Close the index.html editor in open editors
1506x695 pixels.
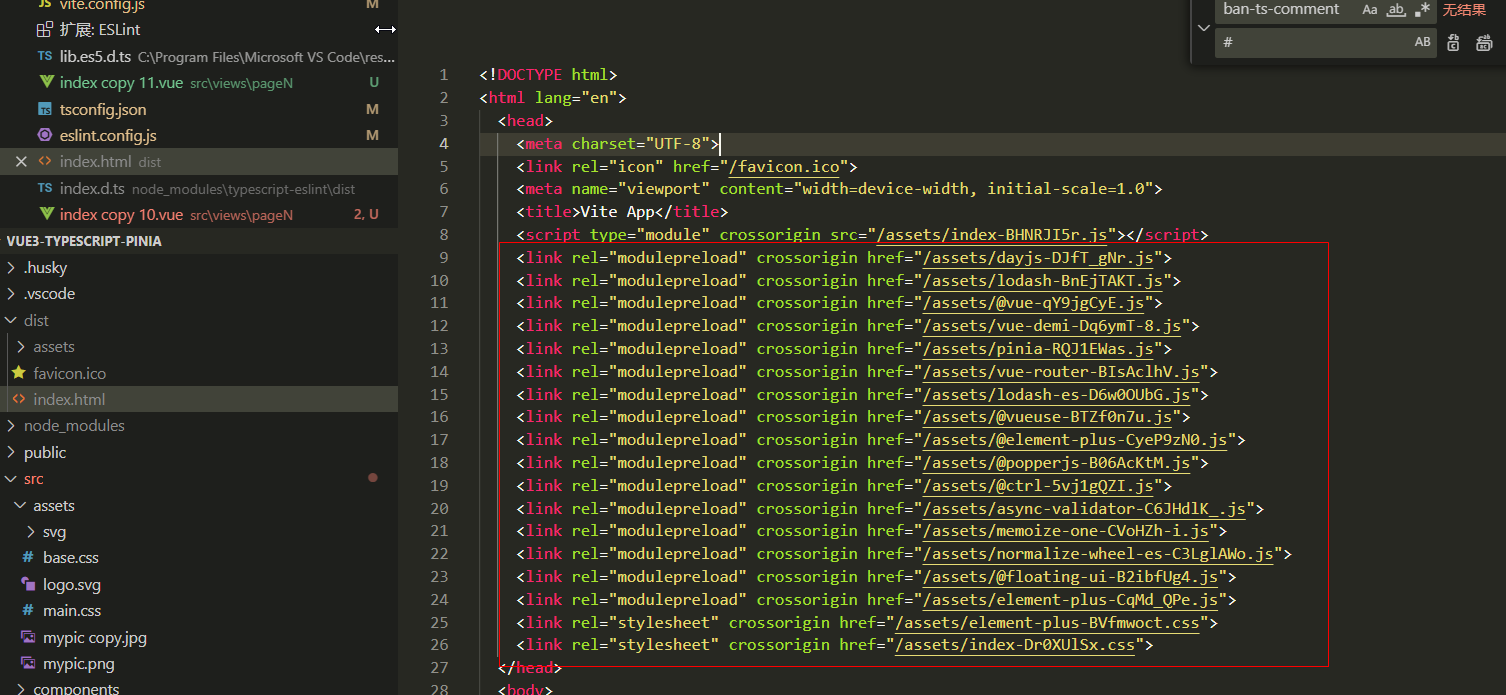[21, 161]
